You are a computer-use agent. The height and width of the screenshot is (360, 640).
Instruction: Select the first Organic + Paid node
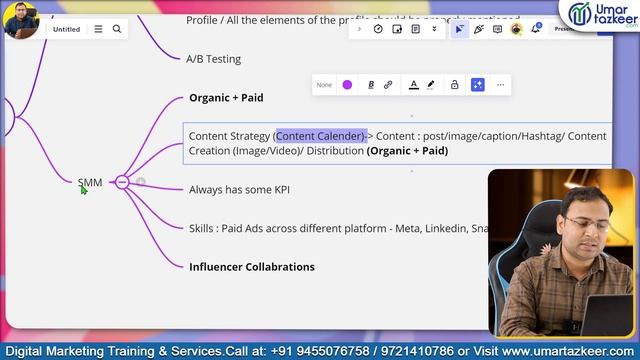point(226,98)
